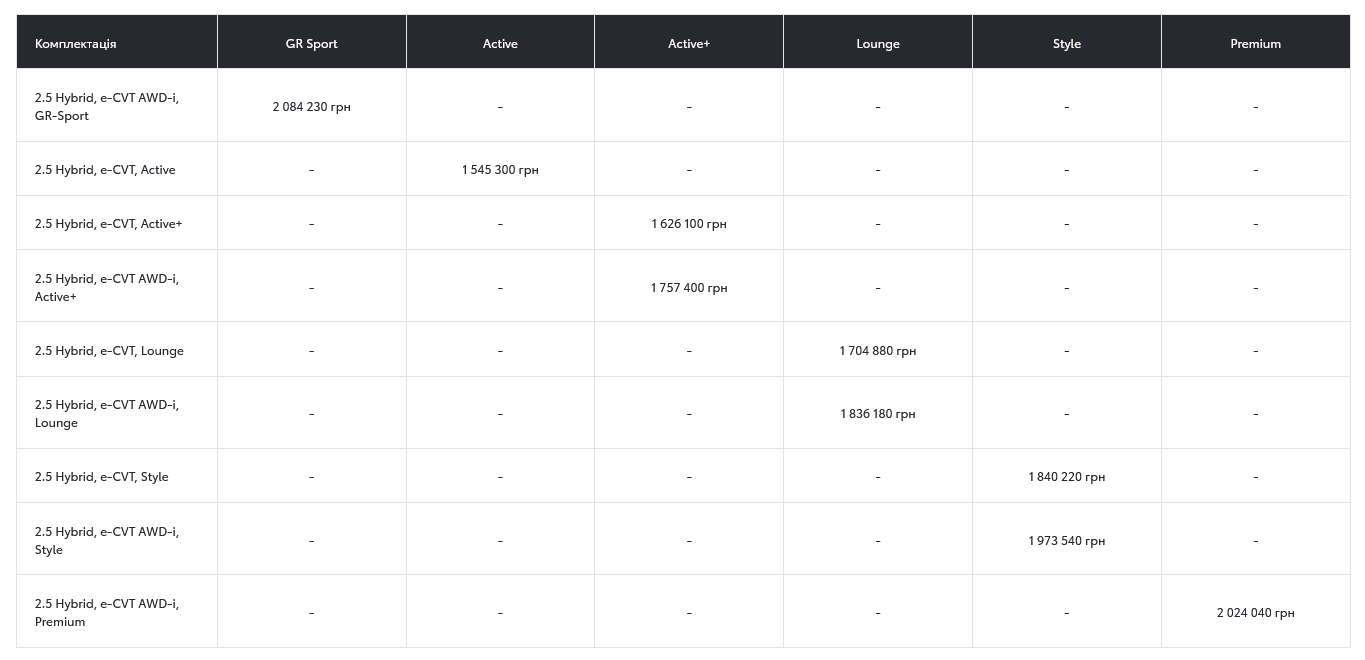Screen dimensions: 1365x660
Task: Click the GR Sport column header
Action: [x=311, y=44]
